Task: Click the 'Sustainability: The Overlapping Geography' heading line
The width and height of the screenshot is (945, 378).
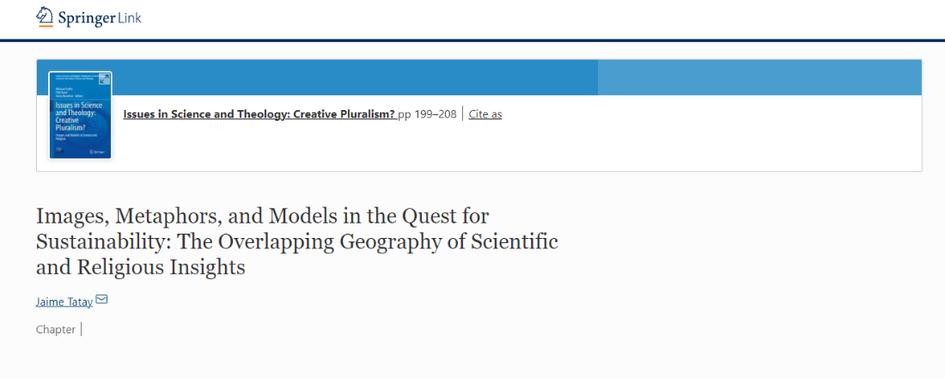Action: (x=297, y=242)
